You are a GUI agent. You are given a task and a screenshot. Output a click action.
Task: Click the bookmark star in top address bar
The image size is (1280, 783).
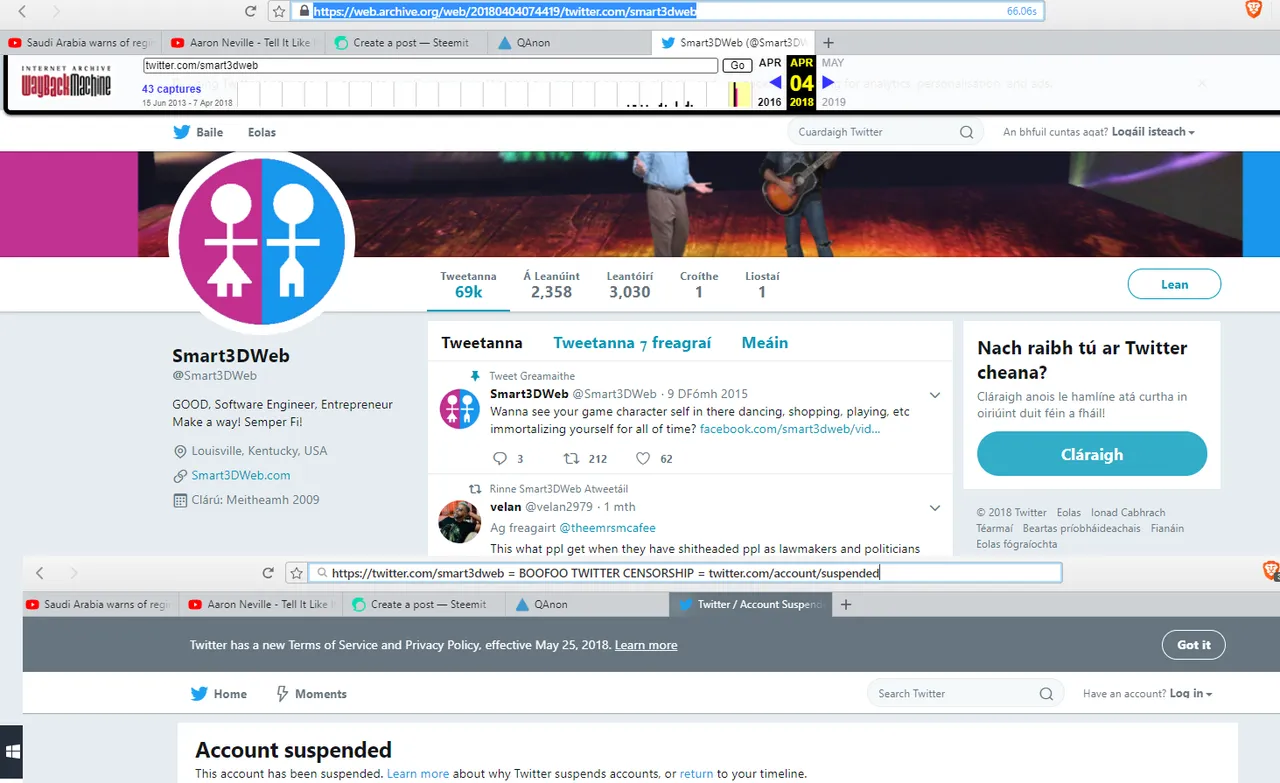279,11
